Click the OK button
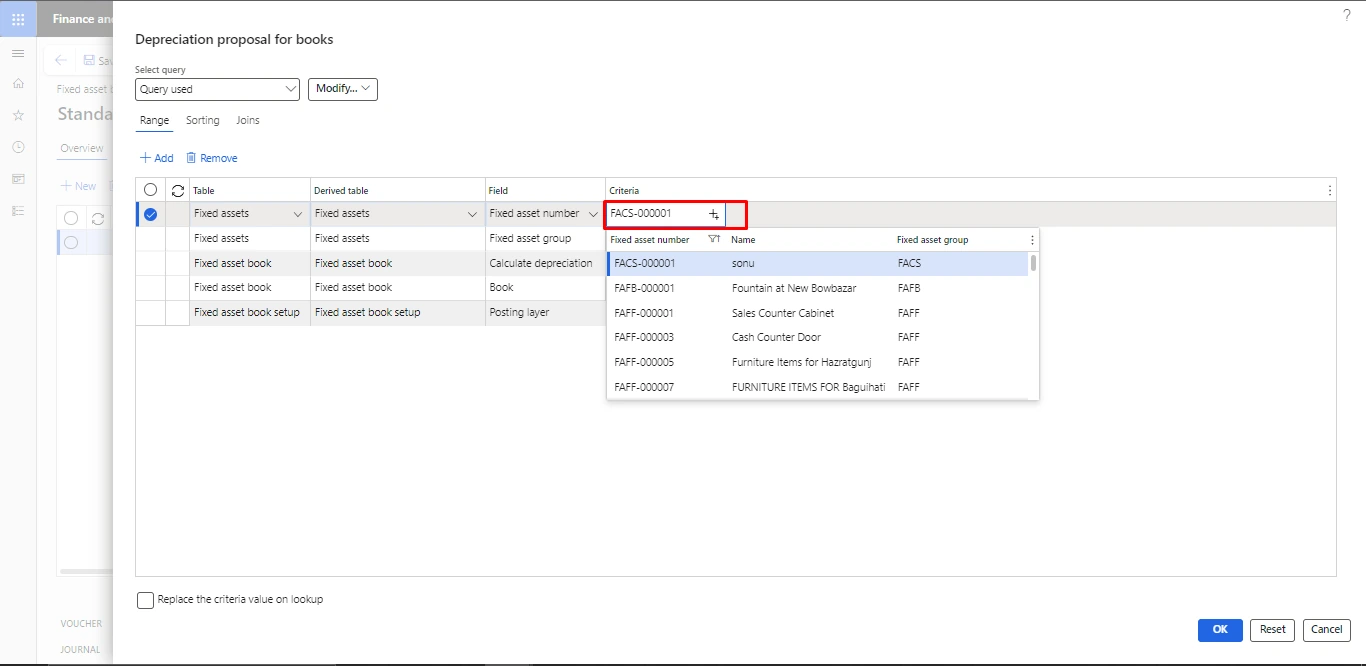1366x666 pixels. [1220, 630]
